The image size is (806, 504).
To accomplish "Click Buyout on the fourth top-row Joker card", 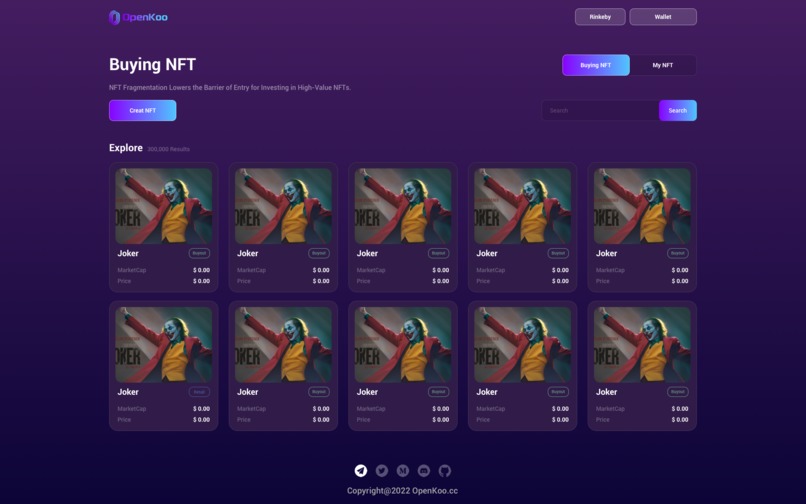I will pyautogui.click(x=558, y=253).
